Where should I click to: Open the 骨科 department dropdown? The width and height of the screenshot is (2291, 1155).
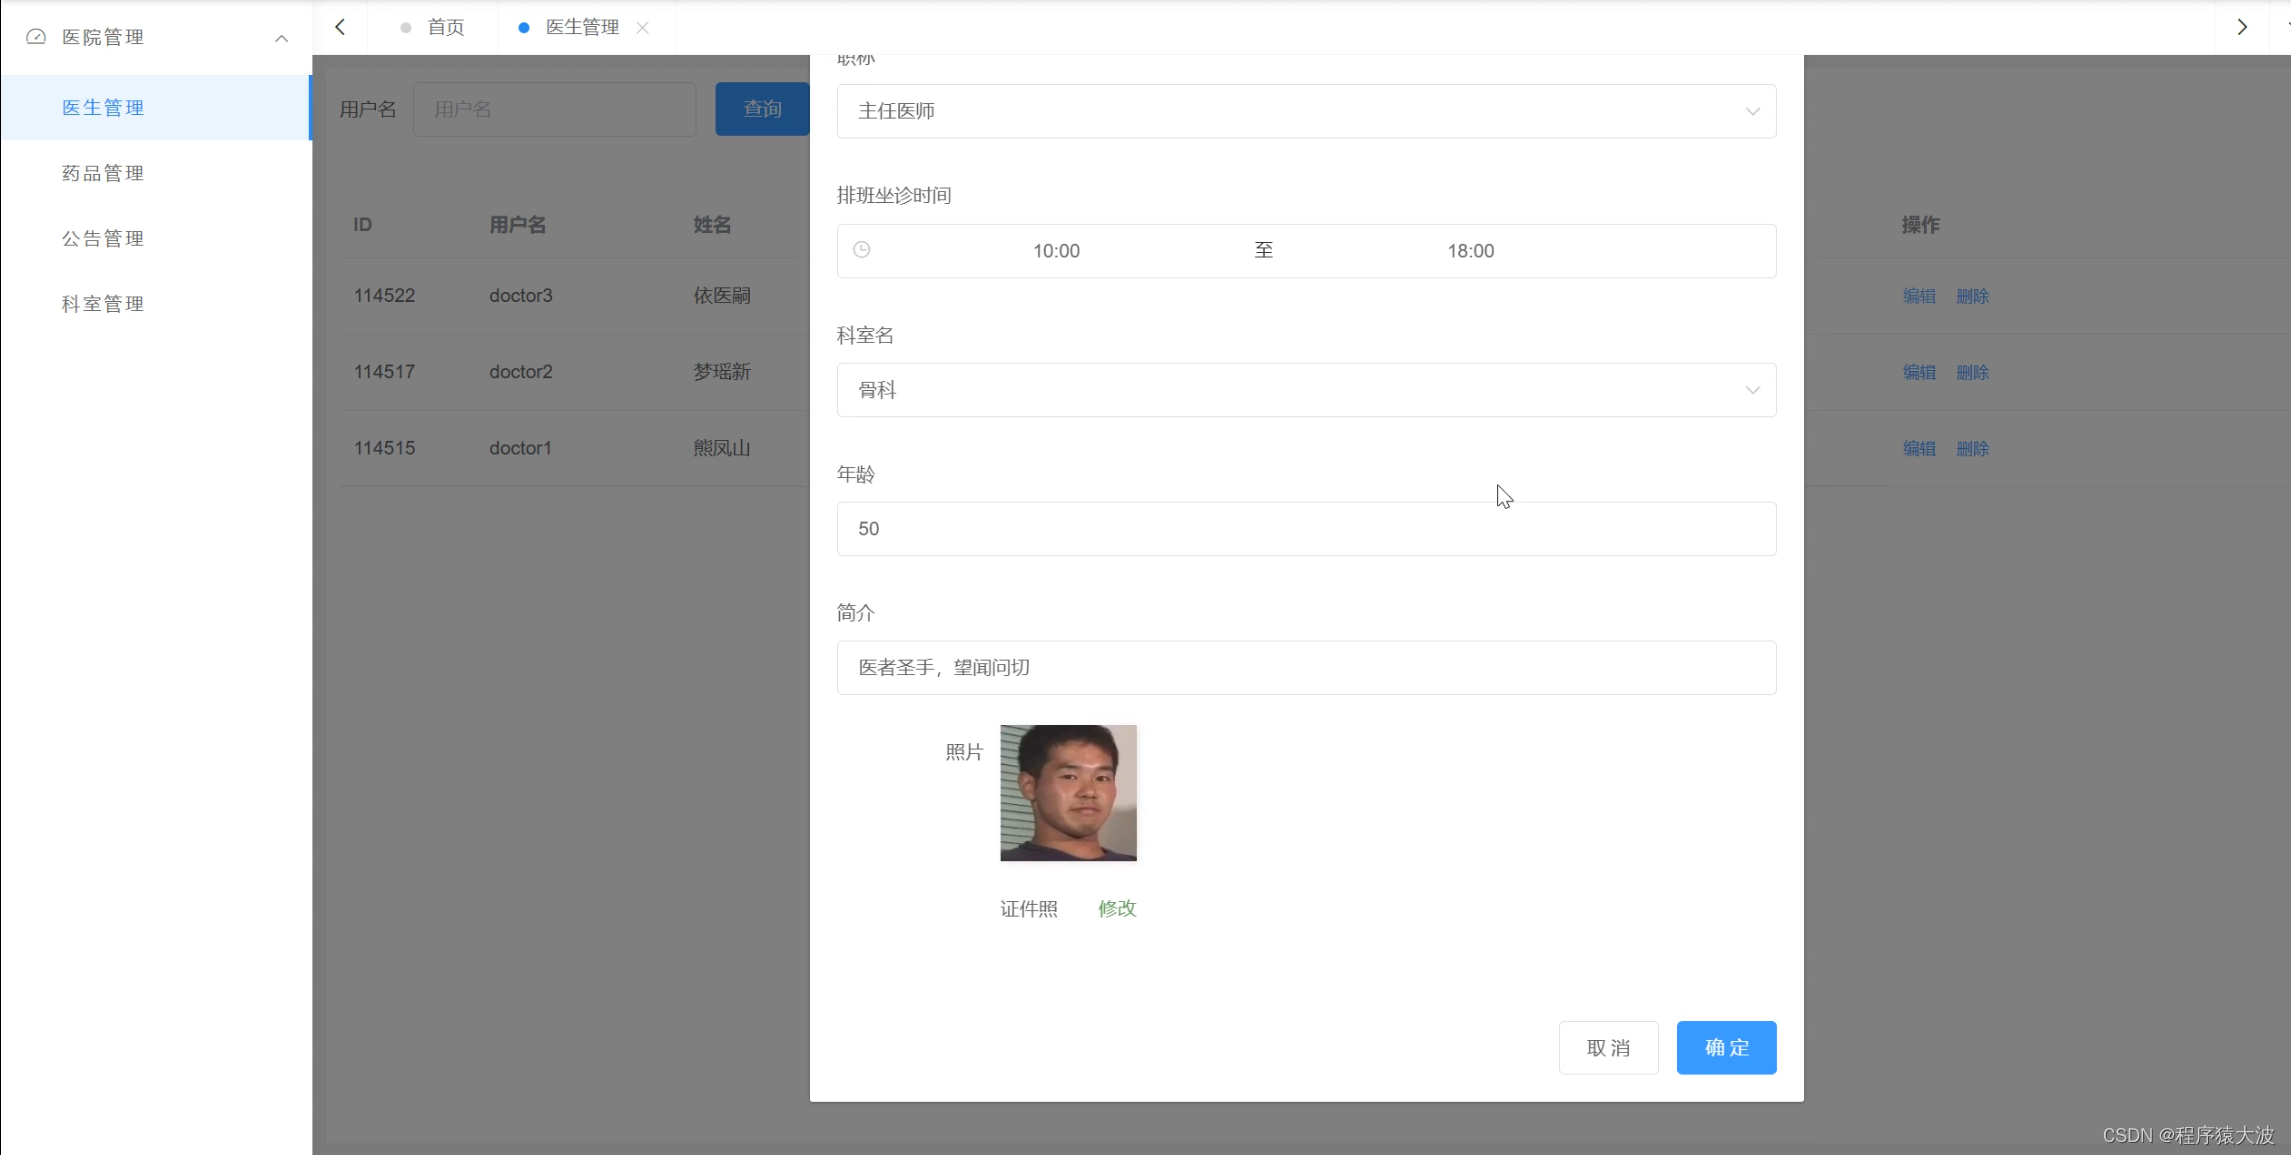tap(1305, 390)
